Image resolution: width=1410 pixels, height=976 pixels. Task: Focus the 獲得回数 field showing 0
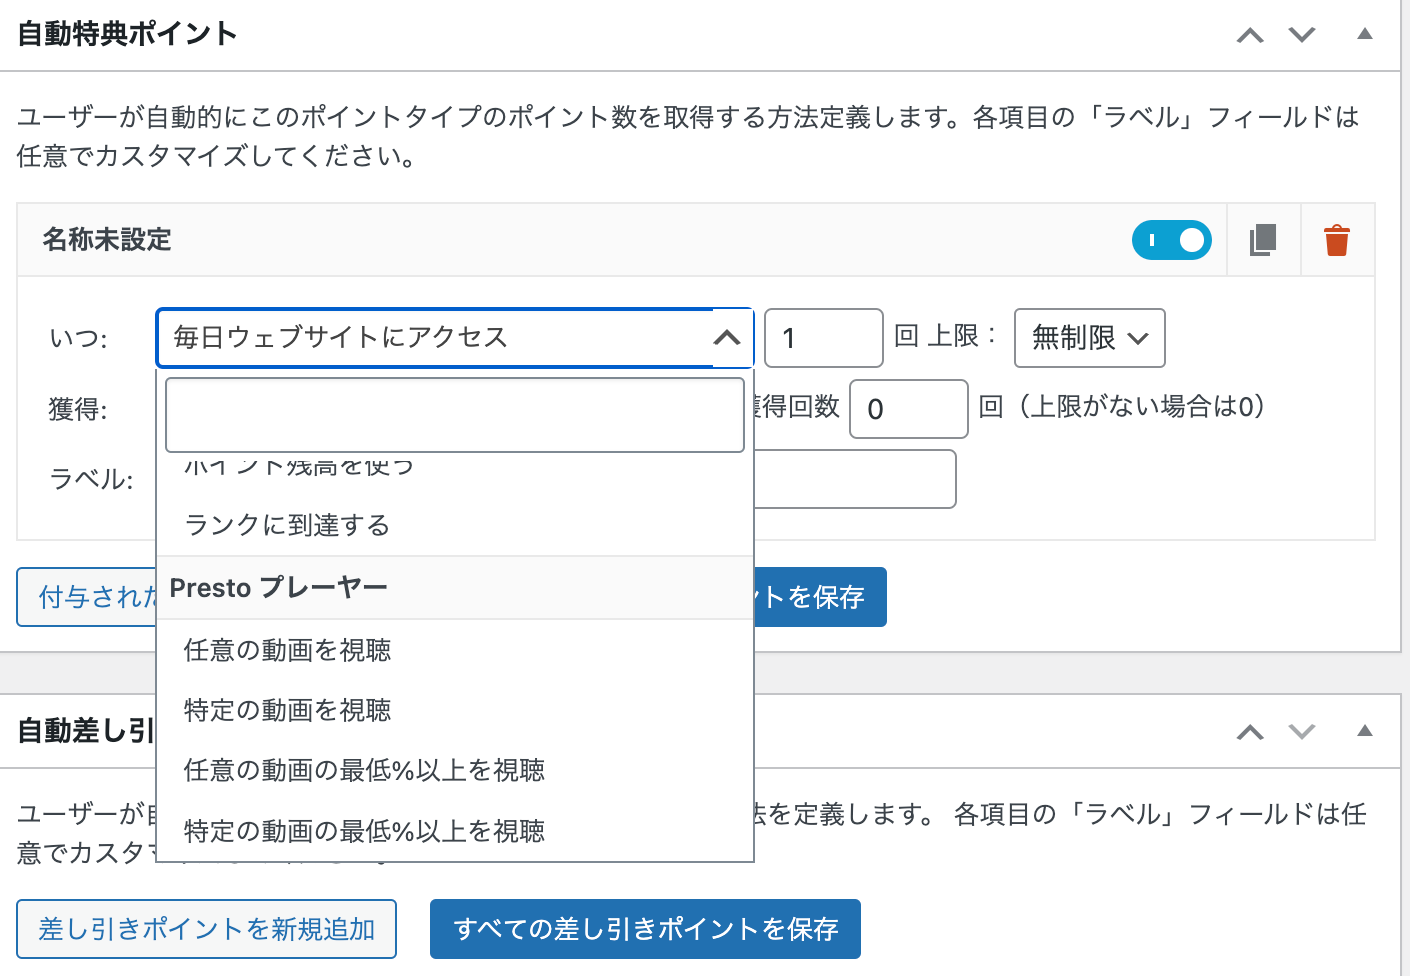(x=909, y=409)
